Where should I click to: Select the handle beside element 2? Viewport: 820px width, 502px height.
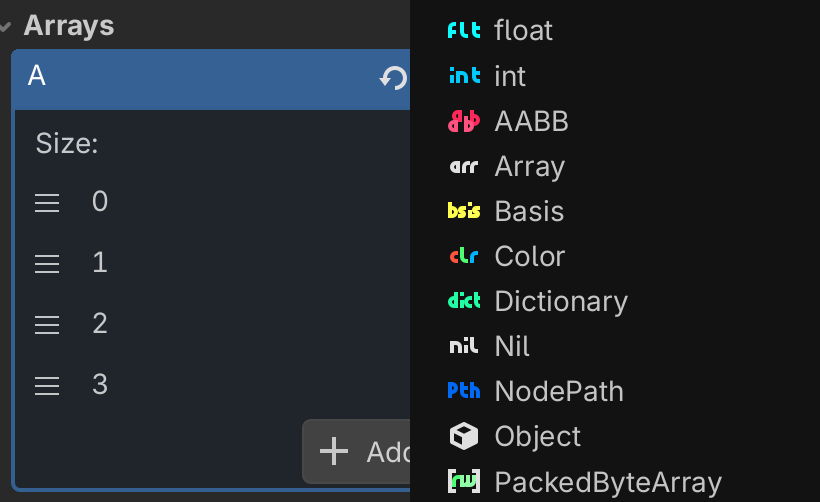click(48, 325)
